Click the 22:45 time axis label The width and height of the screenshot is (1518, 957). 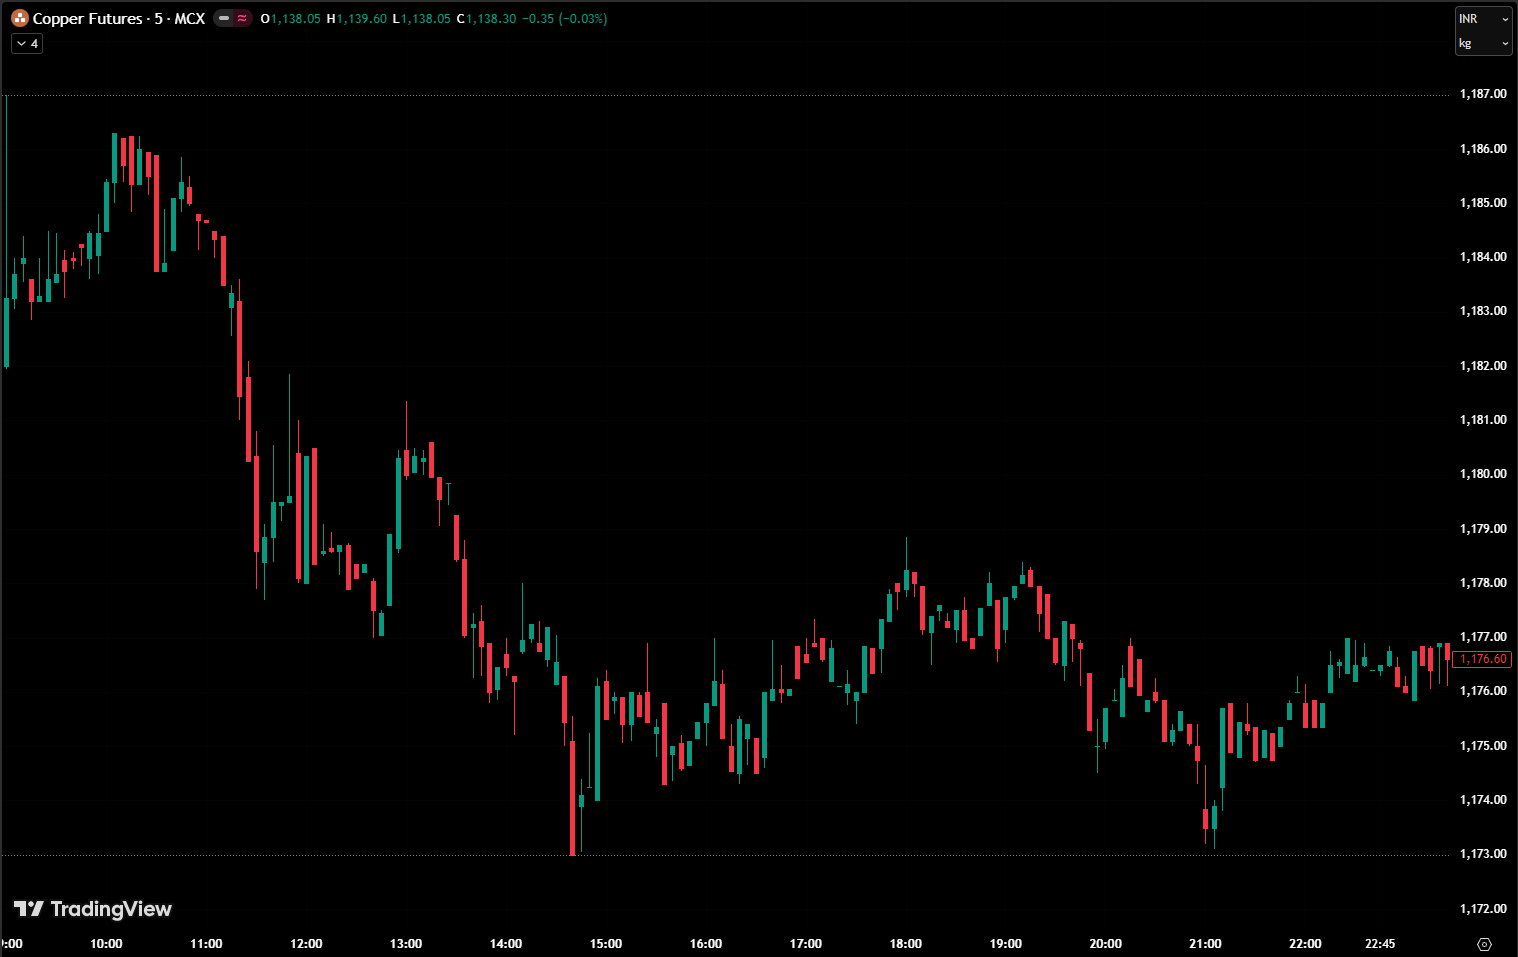(1380, 944)
